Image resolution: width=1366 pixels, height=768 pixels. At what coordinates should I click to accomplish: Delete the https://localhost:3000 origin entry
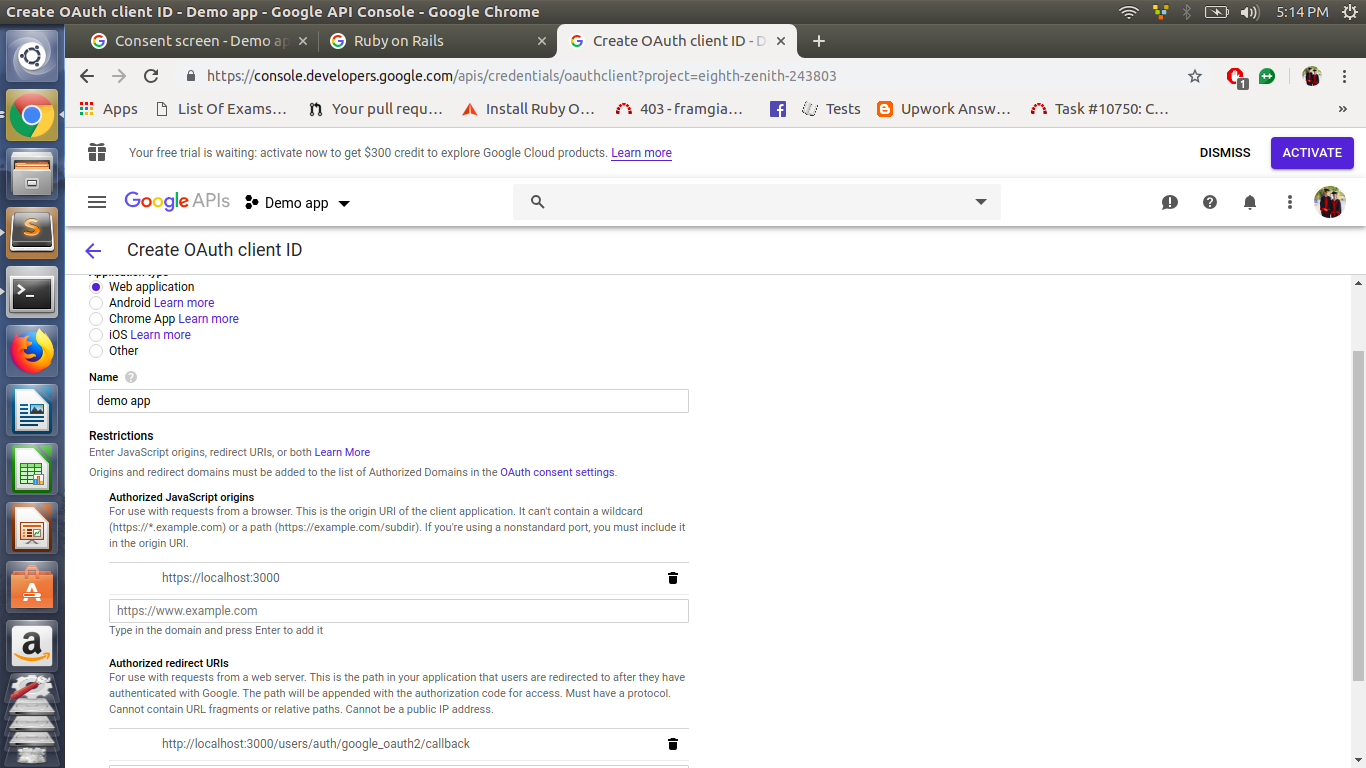pos(673,578)
